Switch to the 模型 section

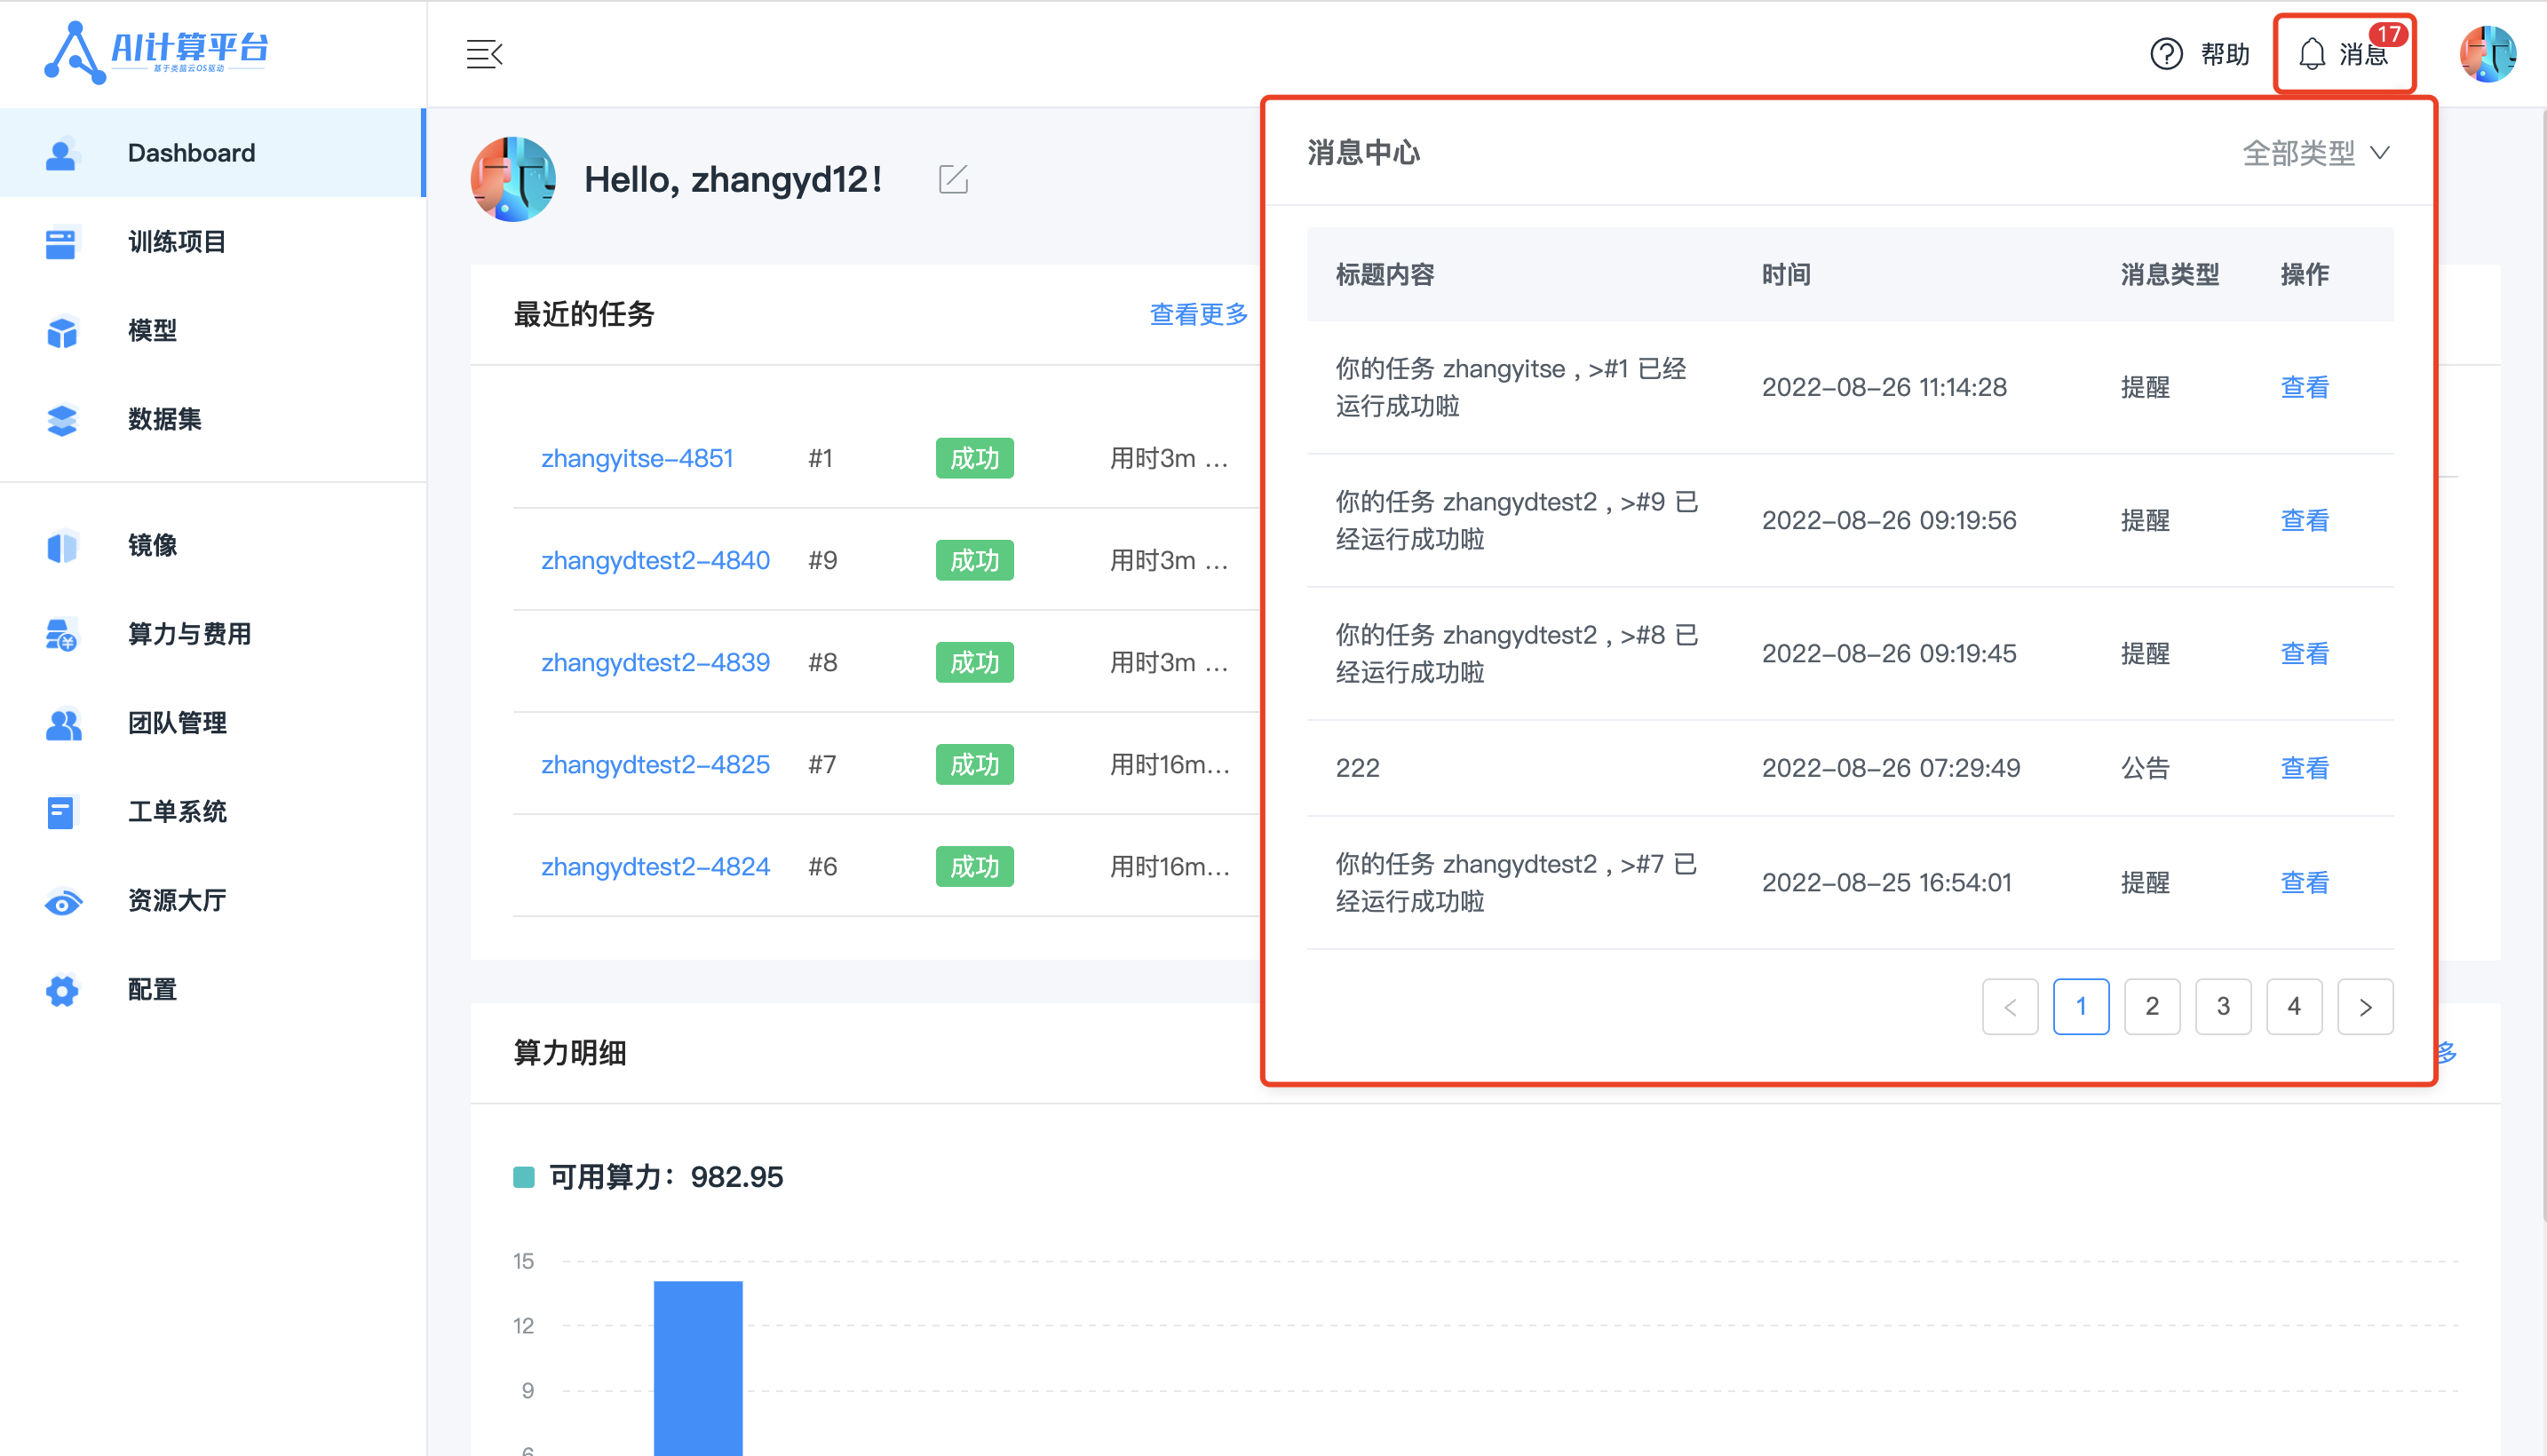pyautogui.click(x=152, y=331)
